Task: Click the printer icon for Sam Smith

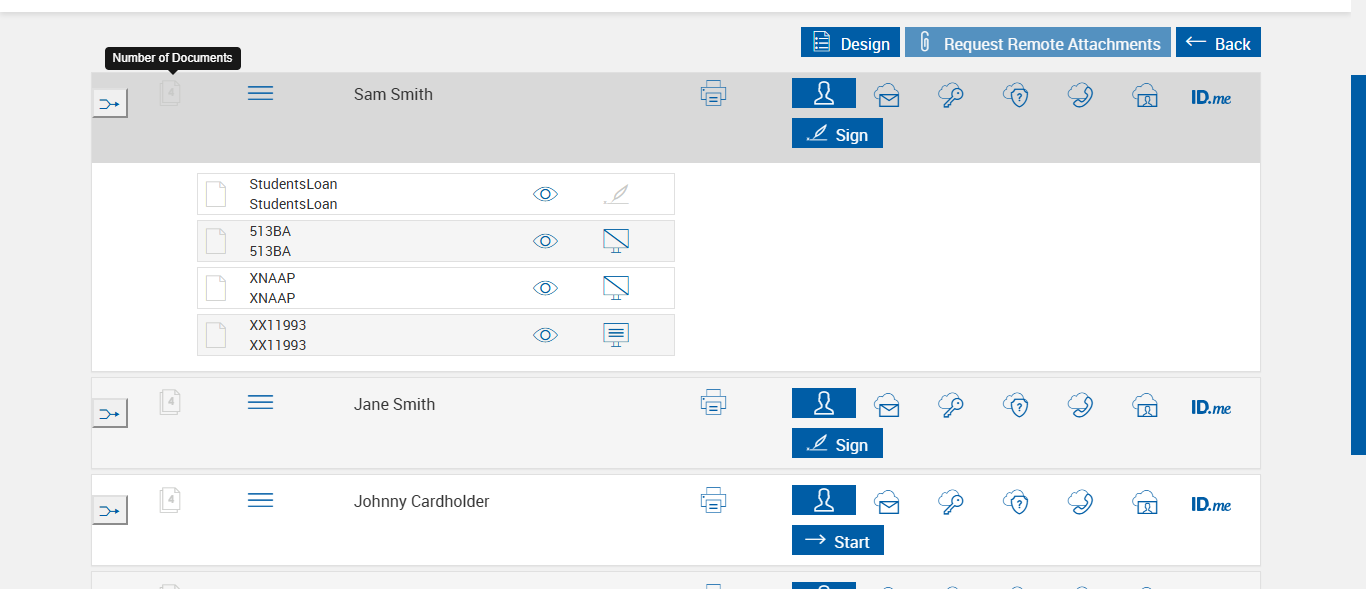Action: 713,94
